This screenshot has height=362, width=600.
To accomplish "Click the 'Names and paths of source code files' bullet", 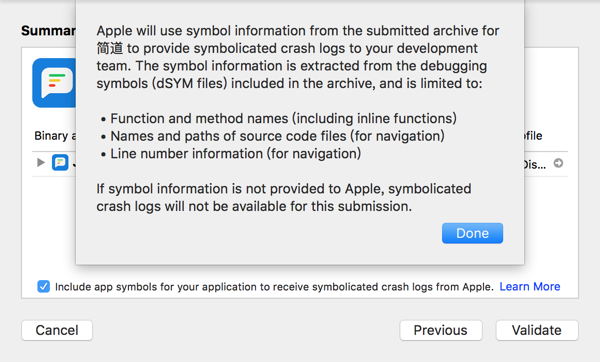I will click(x=273, y=136).
